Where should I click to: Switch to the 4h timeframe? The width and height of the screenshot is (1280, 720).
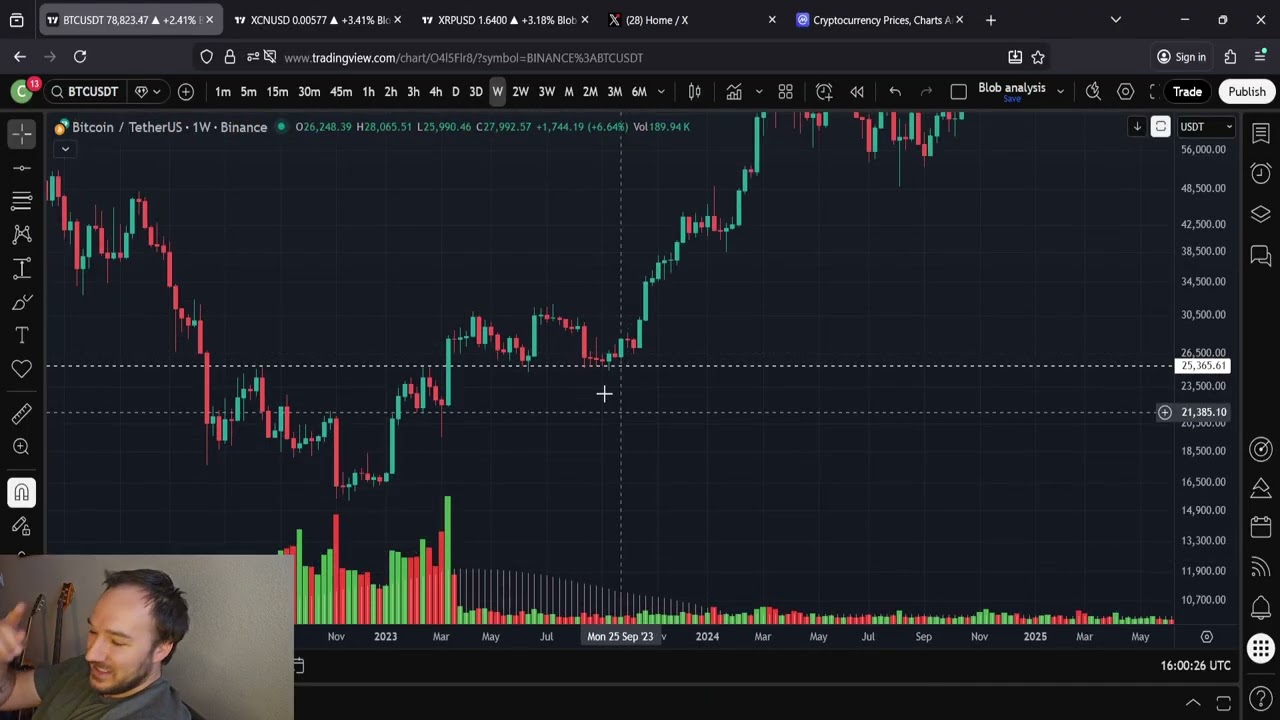435,92
